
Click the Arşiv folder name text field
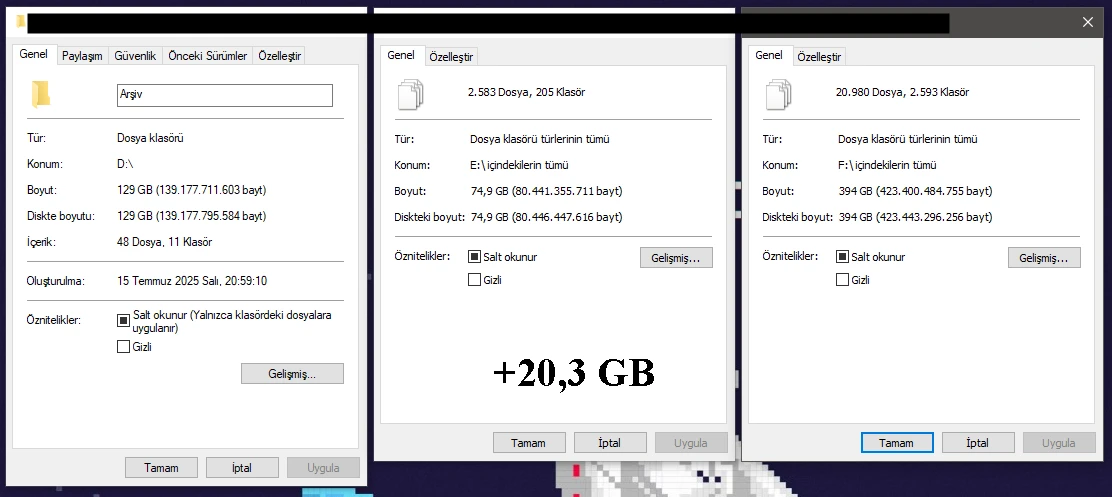[x=224, y=95]
